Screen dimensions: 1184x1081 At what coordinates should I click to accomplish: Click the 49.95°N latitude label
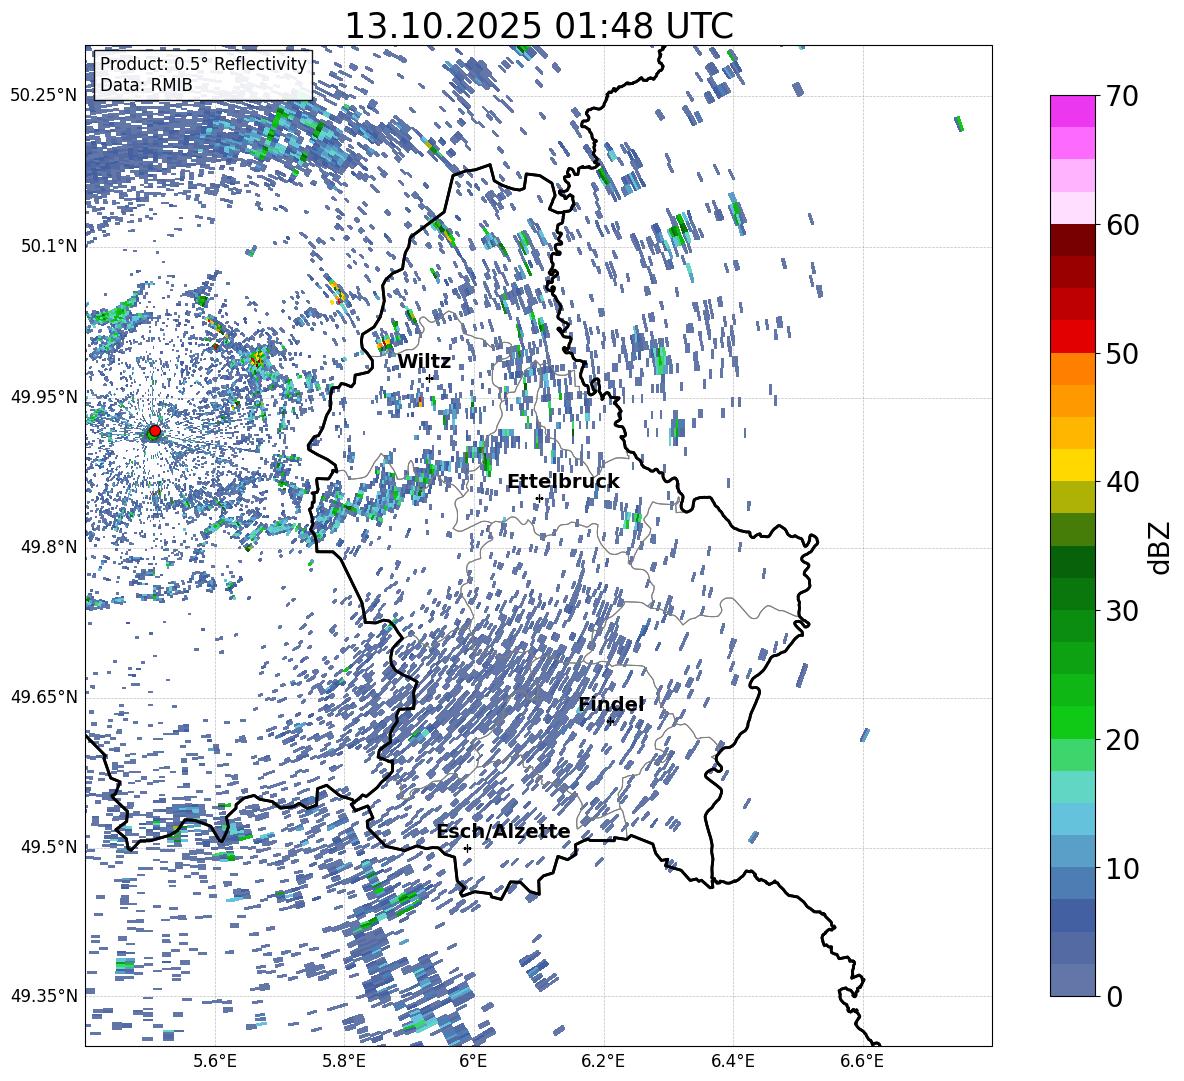pos(43,396)
